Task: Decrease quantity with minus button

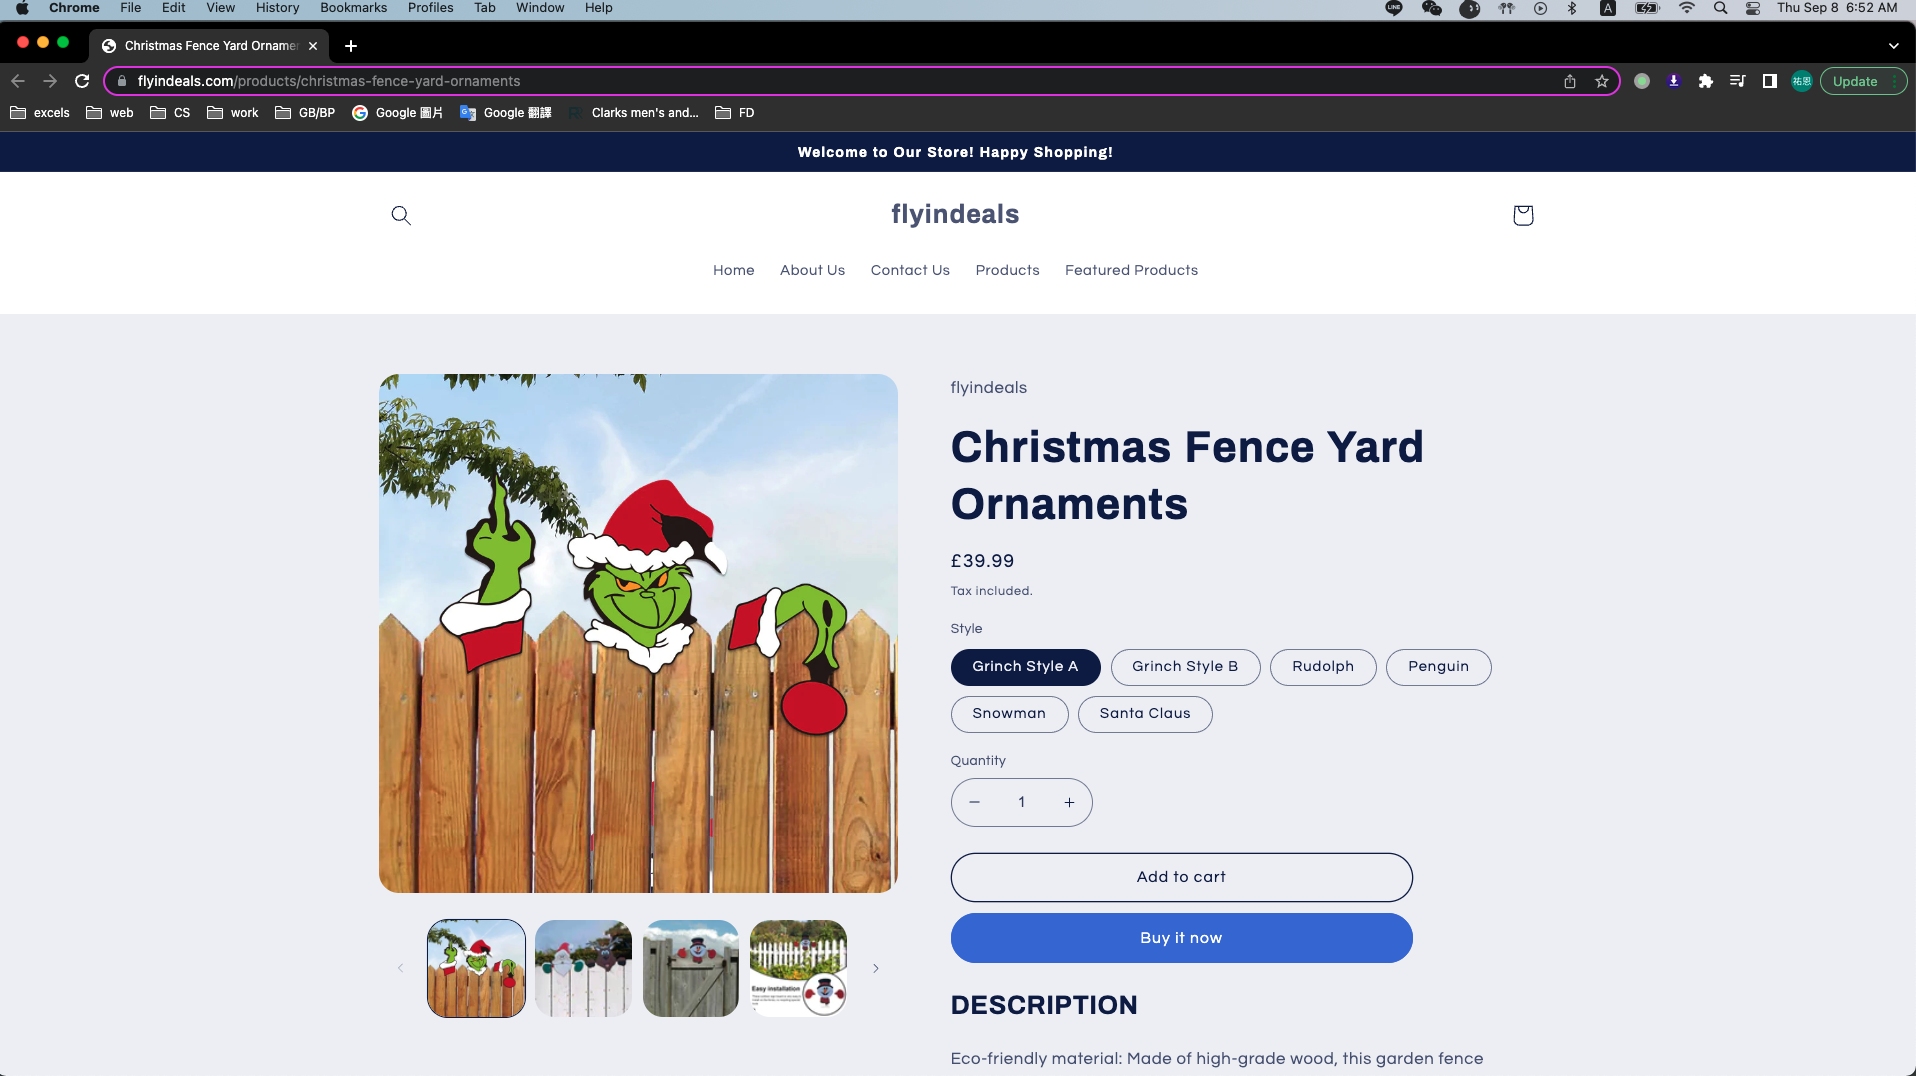Action: tap(974, 802)
